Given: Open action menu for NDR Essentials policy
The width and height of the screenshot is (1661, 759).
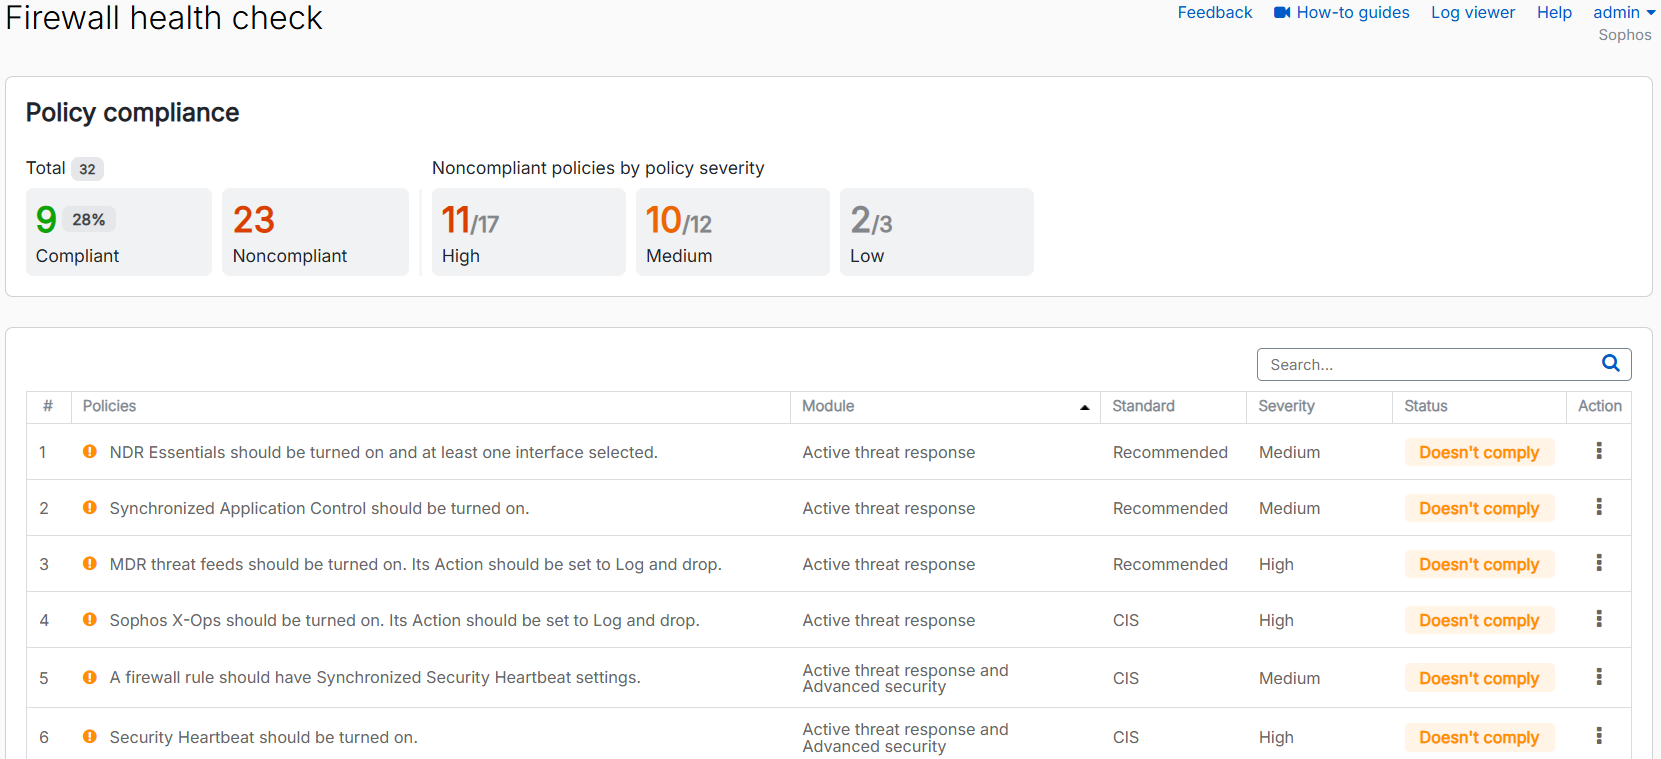Looking at the screenshot, I should pos(1599,452).
